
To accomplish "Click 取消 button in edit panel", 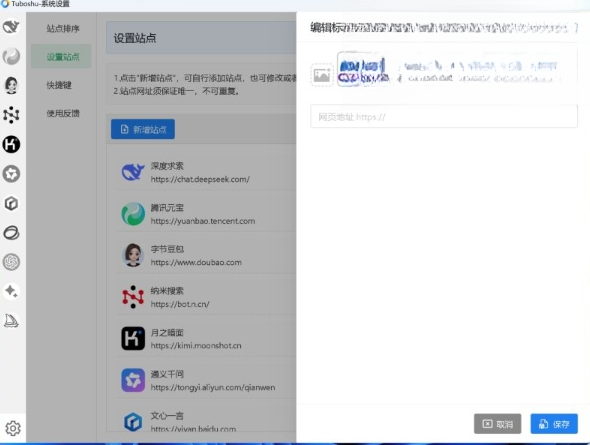I will pyautogui.click(x=497, y=424).
